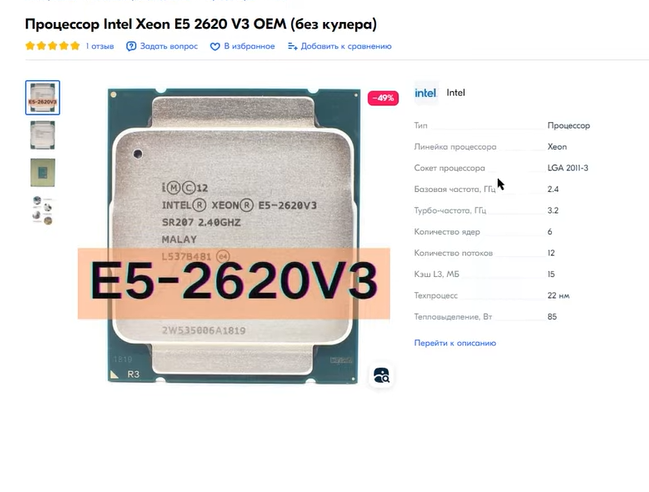Image resolution: width=649 pixels, height=492 pixels.
Task: Click the main processor product image
Action: point(234,235)
